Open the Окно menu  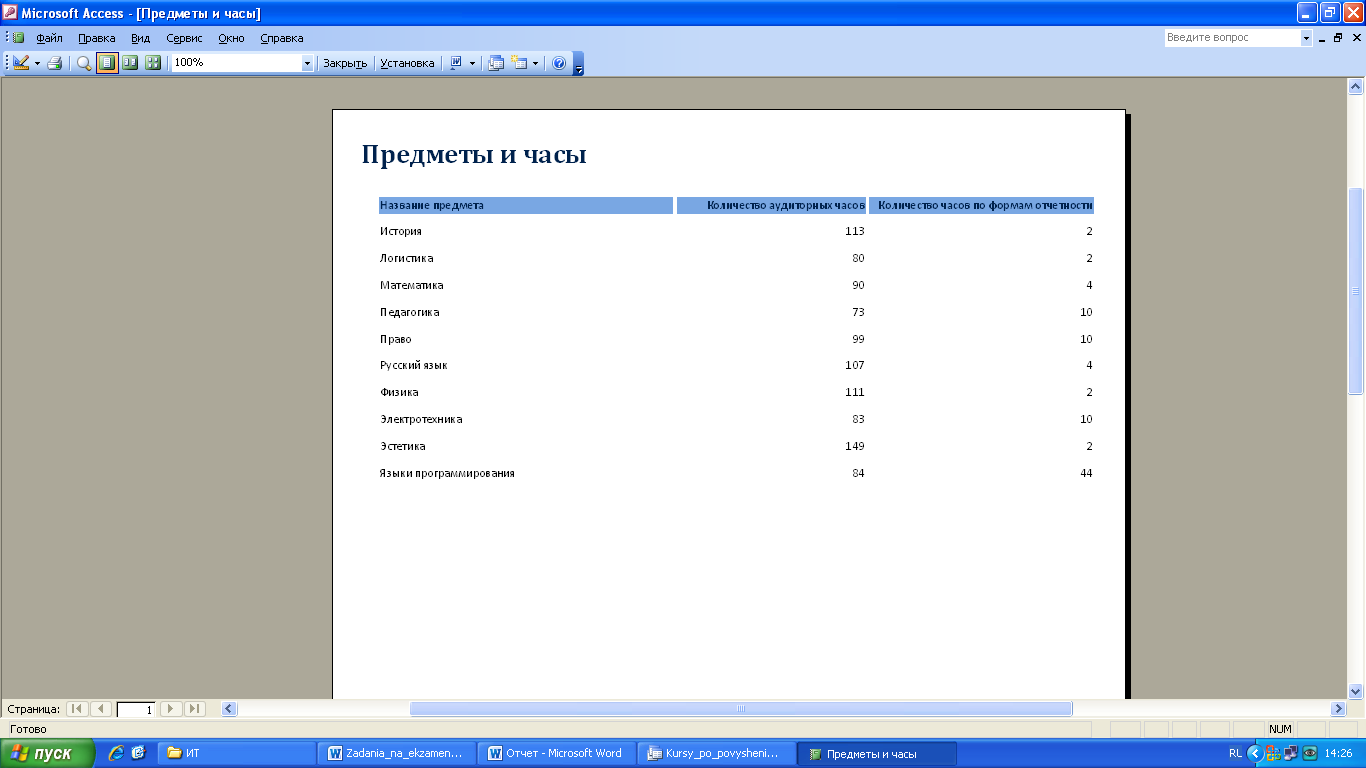click(231, 38)
